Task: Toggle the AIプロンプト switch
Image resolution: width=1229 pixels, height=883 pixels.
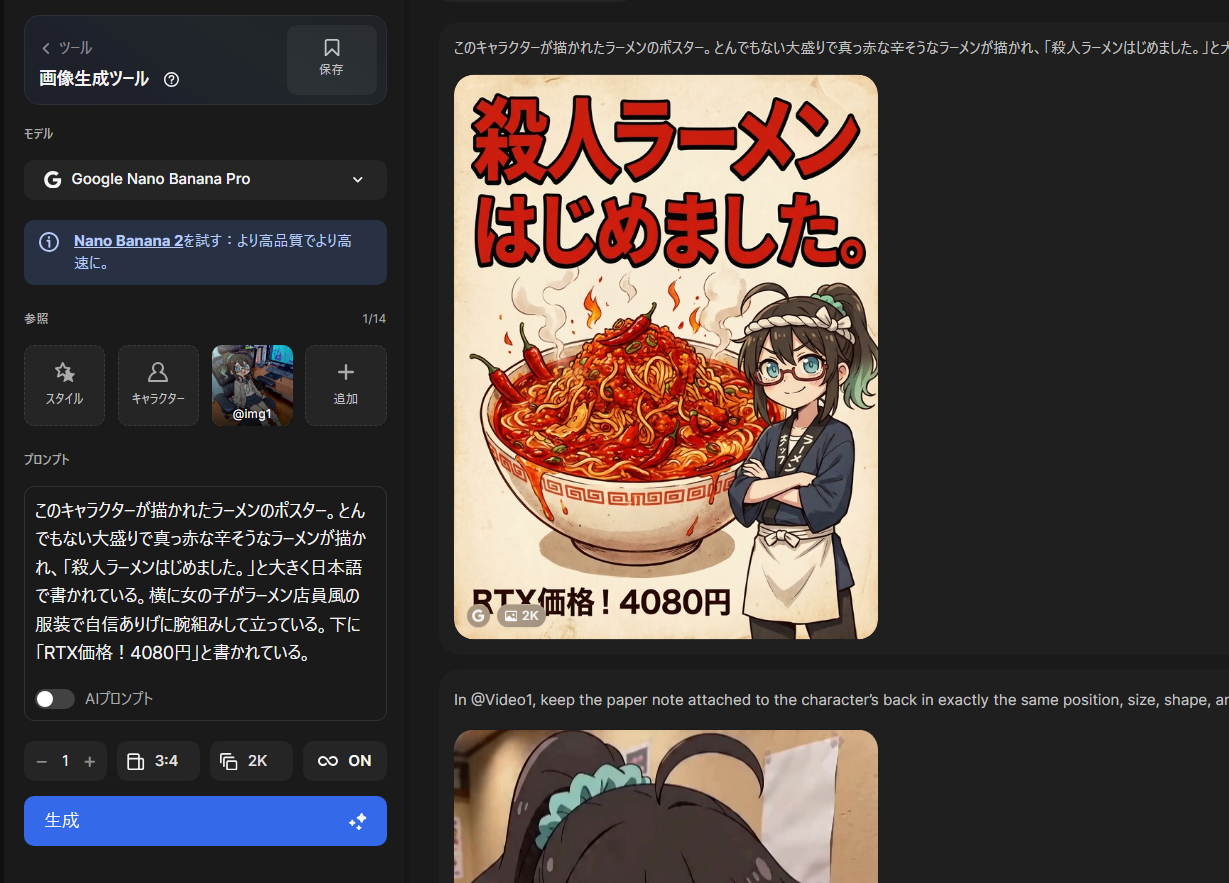Action: pos(55,699)
